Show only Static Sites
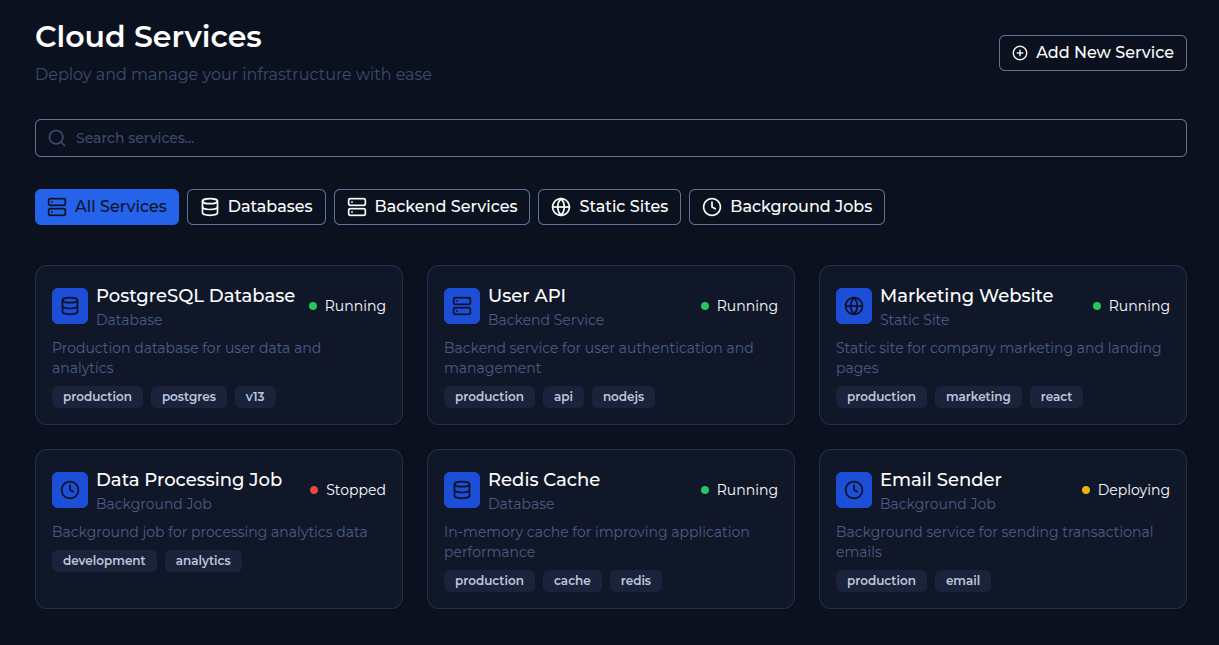Viewport: 1219px width, 645px height. pos(610,207)
